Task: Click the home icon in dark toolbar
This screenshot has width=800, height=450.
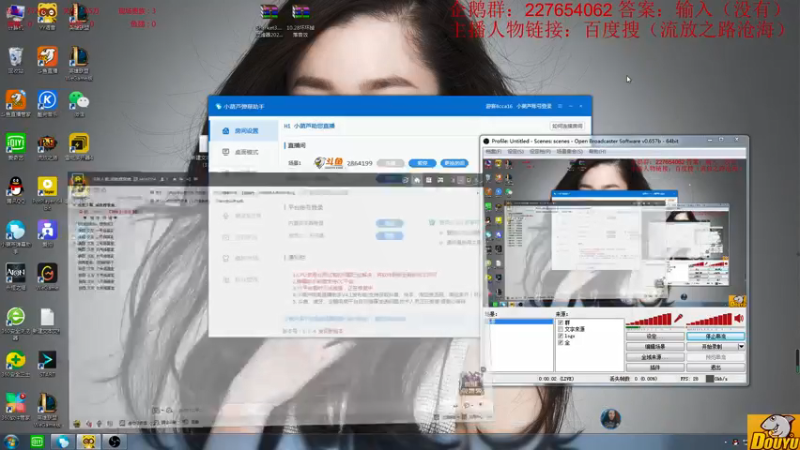Action: 417,180
